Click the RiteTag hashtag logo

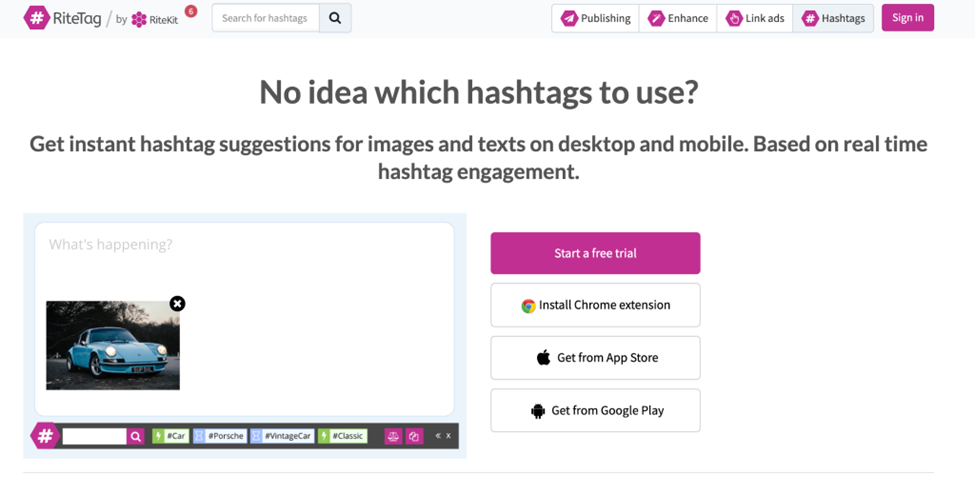37,17
